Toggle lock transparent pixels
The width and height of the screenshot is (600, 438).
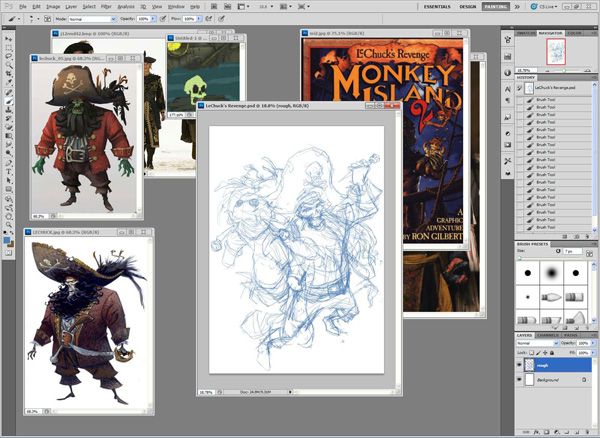pos(532,352)
